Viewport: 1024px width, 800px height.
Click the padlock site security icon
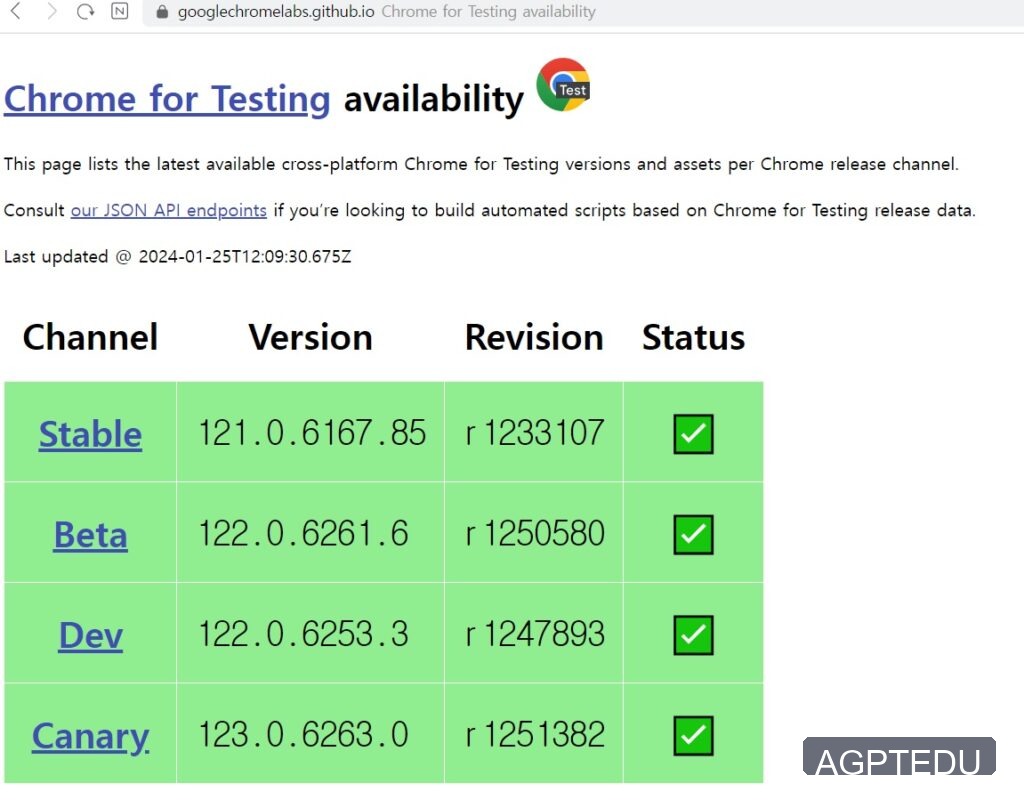pyautogui.click(x=163, y=12)
